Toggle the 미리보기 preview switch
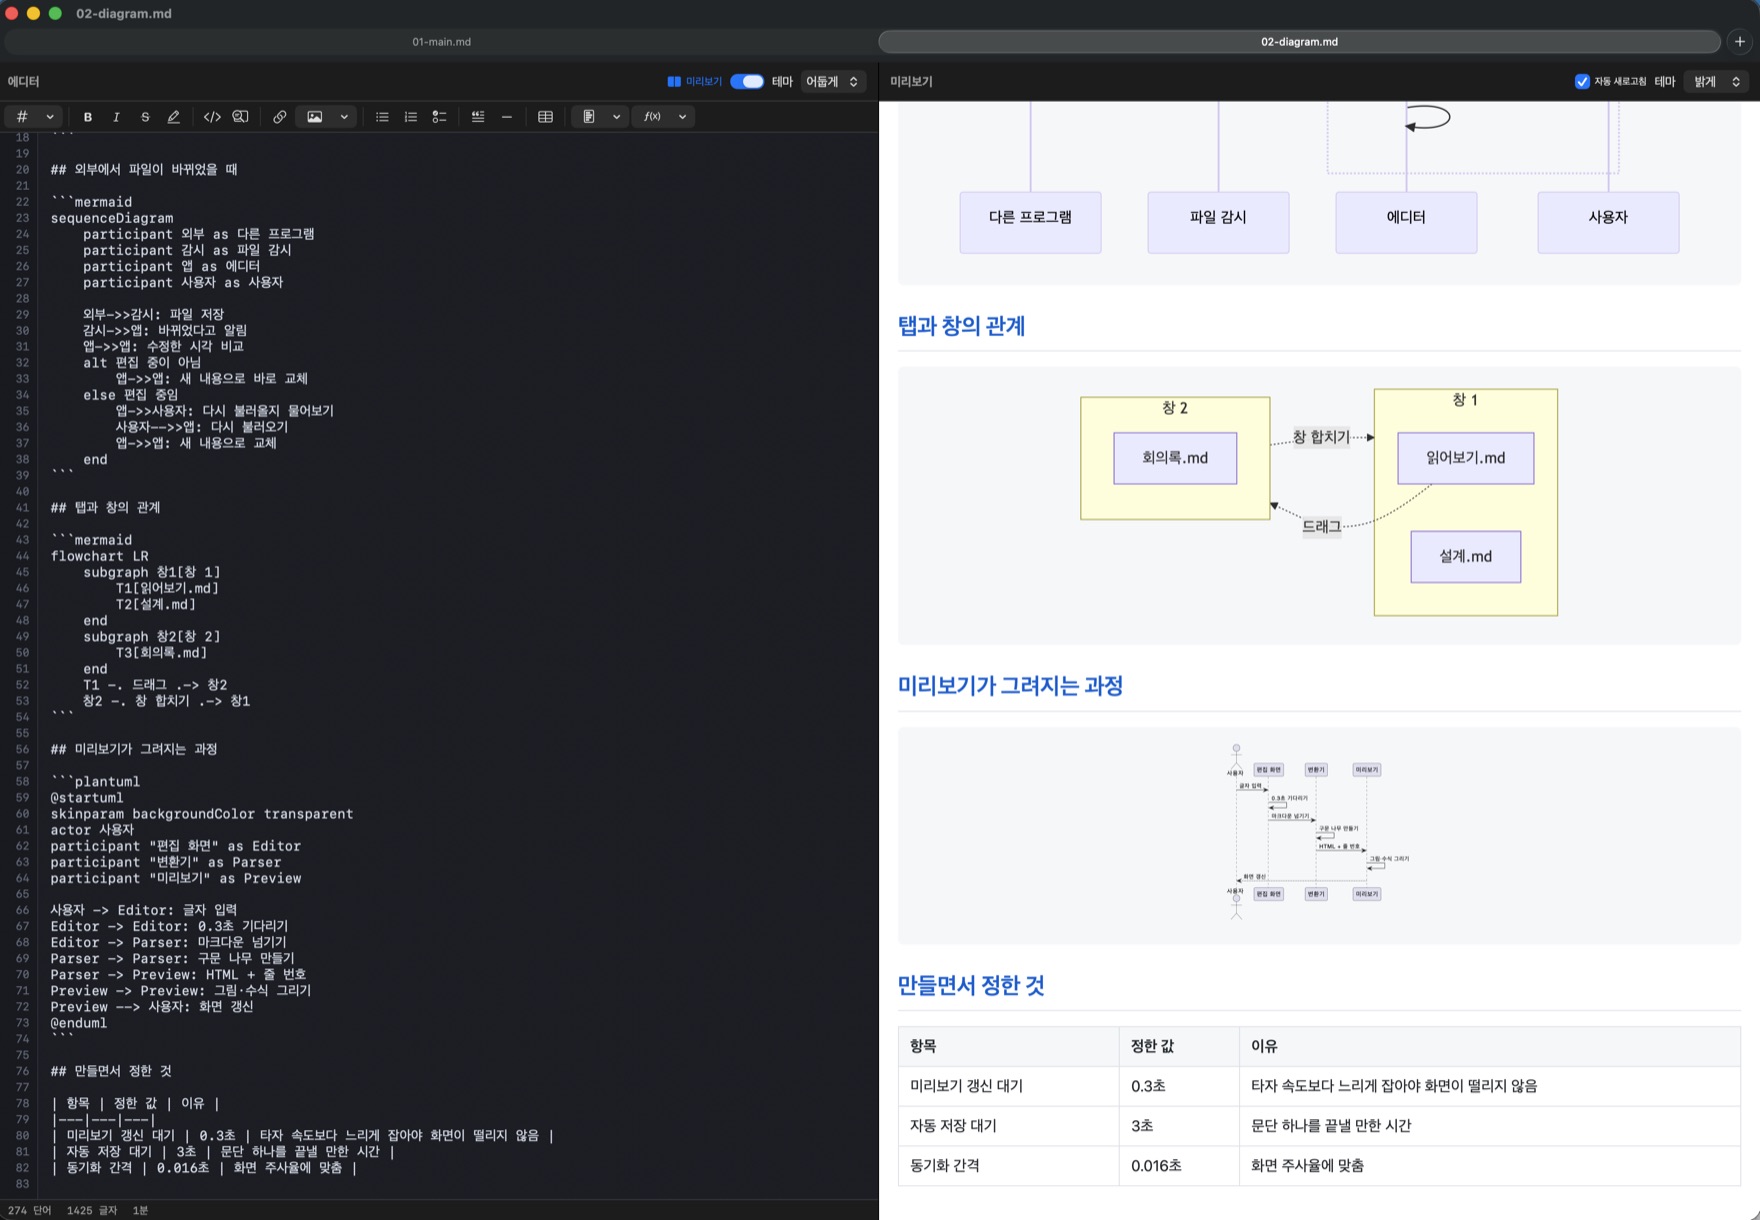 coord(747,82)
